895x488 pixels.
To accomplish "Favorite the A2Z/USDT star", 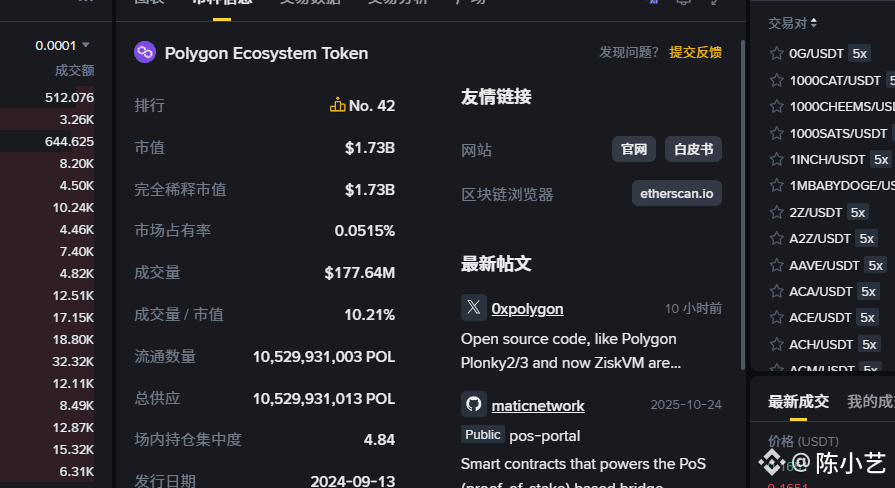I will coord(776,239).
